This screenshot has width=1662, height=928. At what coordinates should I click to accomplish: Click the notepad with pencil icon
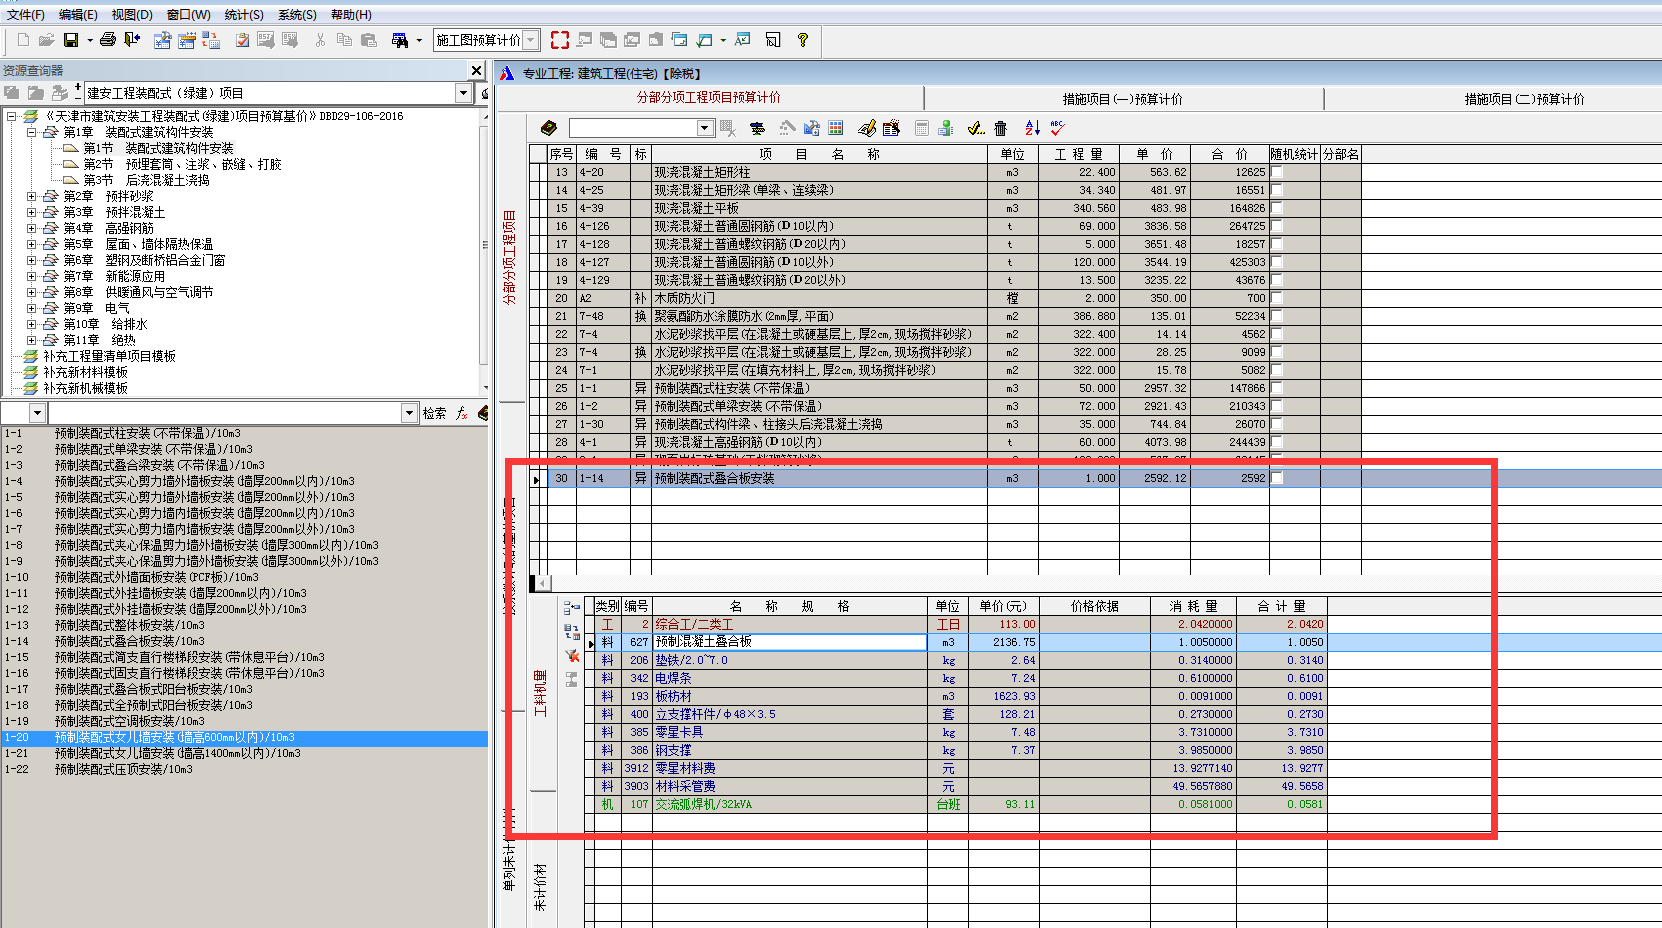[x=891, y=128]
